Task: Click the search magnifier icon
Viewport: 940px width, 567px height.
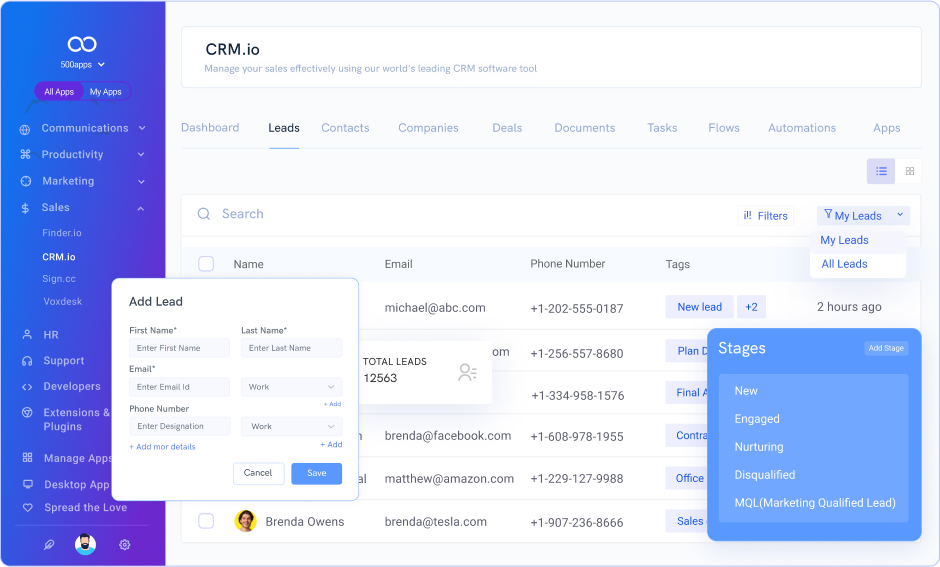Action: pyautogui.click(x=204, y=214)
